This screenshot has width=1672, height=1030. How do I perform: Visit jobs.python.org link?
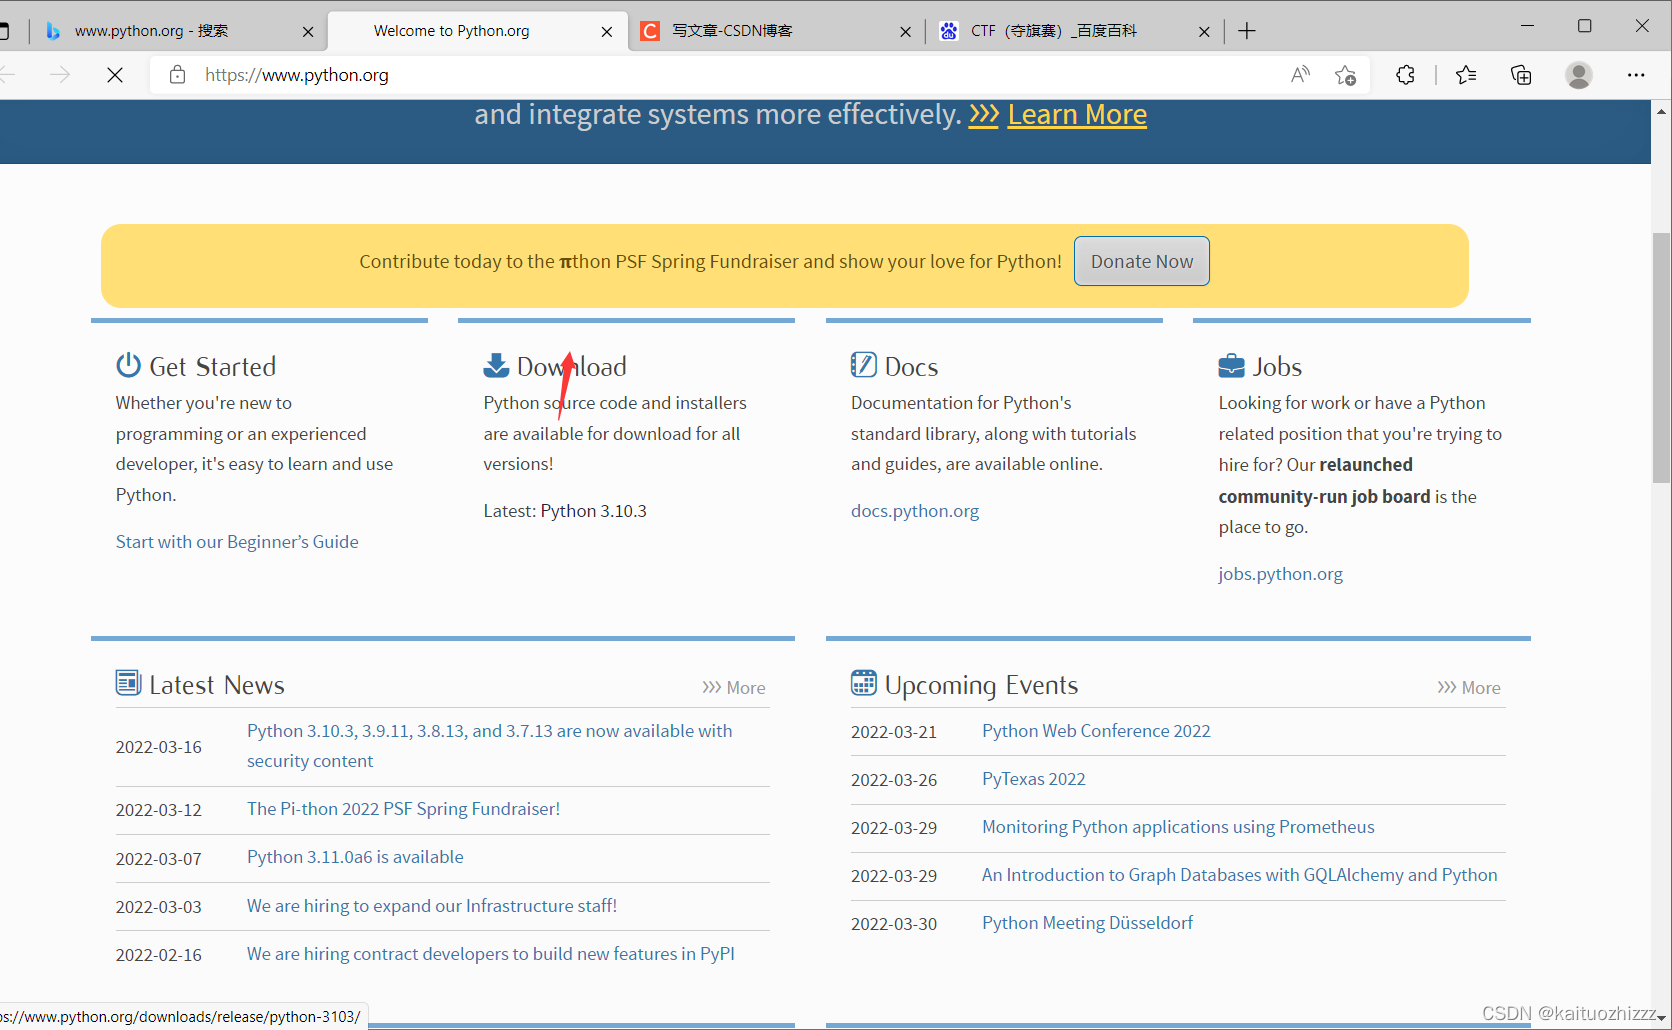tap(1280, 574)
